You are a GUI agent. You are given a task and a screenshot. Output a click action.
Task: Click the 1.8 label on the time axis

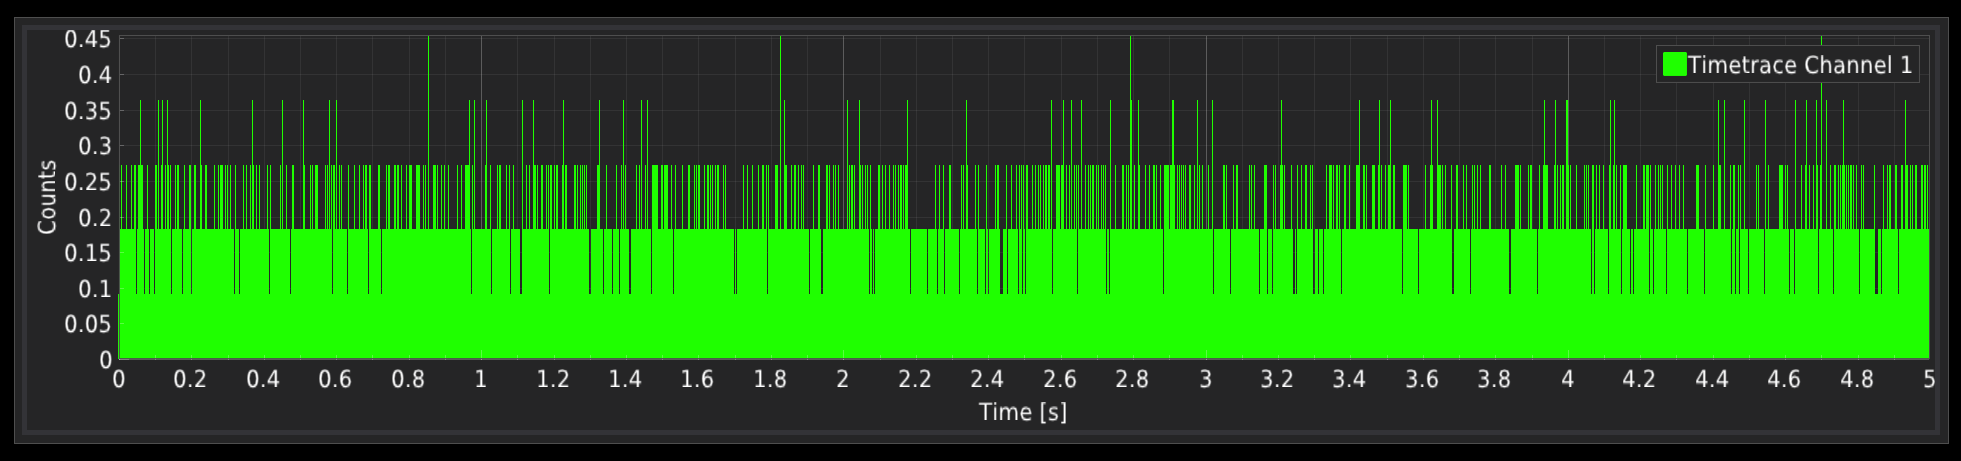[x=769, y=380]
